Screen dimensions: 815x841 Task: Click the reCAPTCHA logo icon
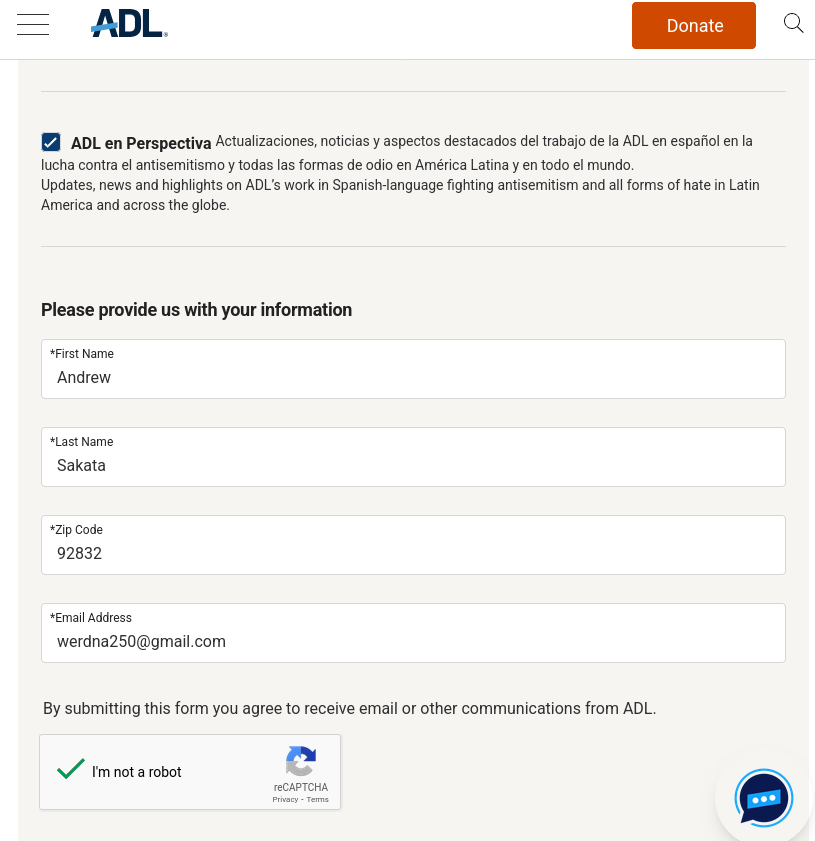(301, 761)
